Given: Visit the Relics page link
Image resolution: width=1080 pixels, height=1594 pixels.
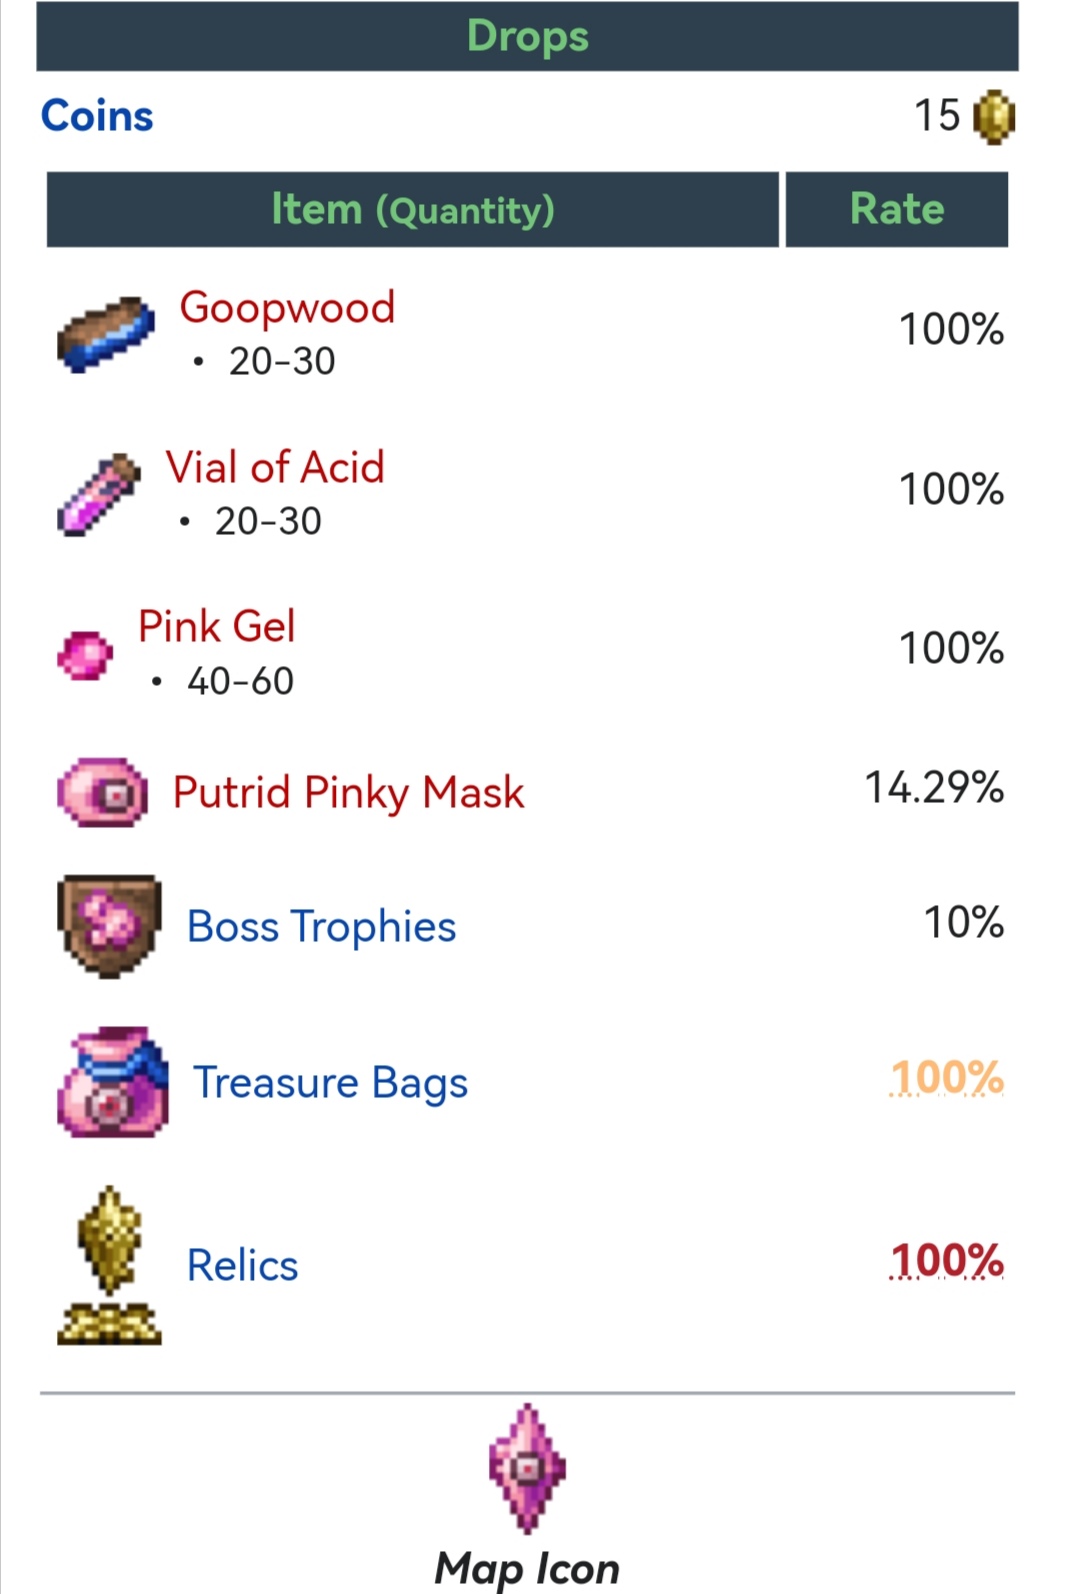Looking at the screenshot, I should pyautogui.click(x=242, y=1266).
